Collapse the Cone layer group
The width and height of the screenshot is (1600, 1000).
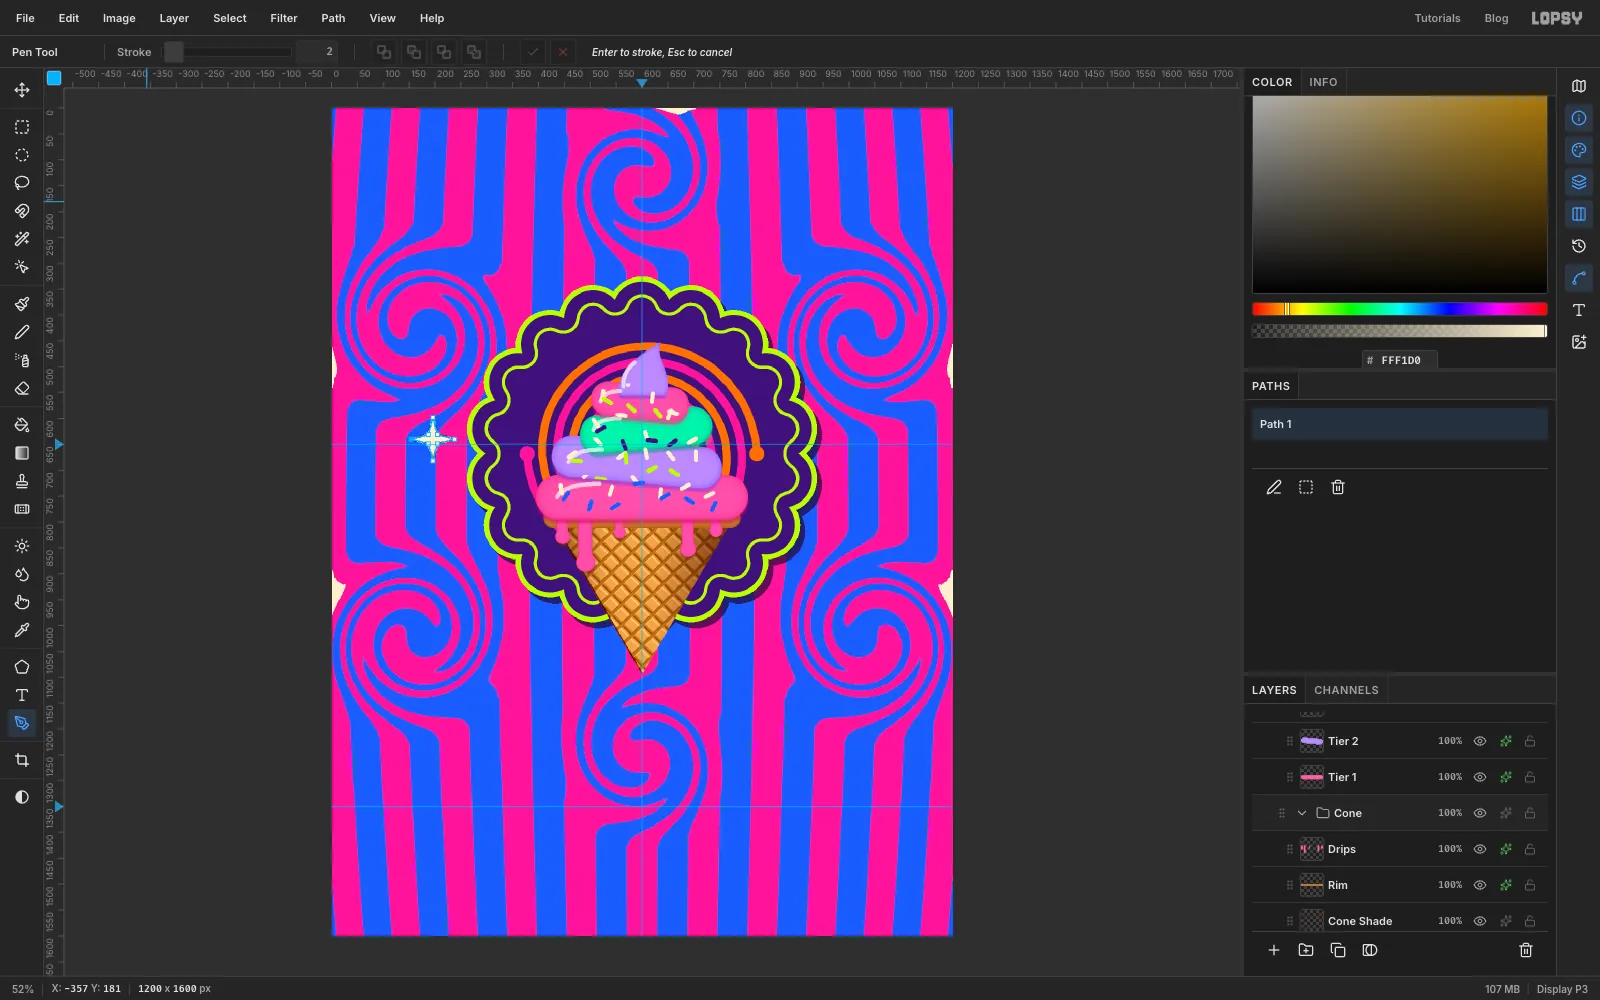(x=1302, y=813)
